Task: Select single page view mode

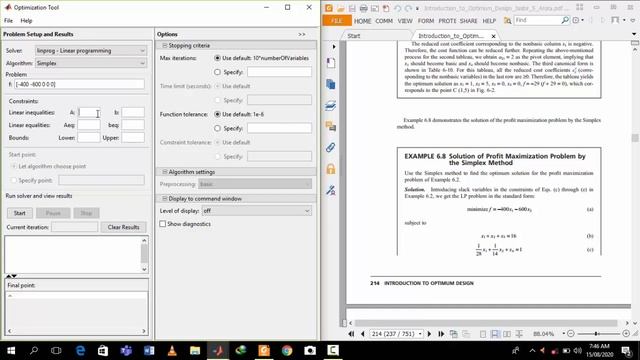Action: point(483,334)
